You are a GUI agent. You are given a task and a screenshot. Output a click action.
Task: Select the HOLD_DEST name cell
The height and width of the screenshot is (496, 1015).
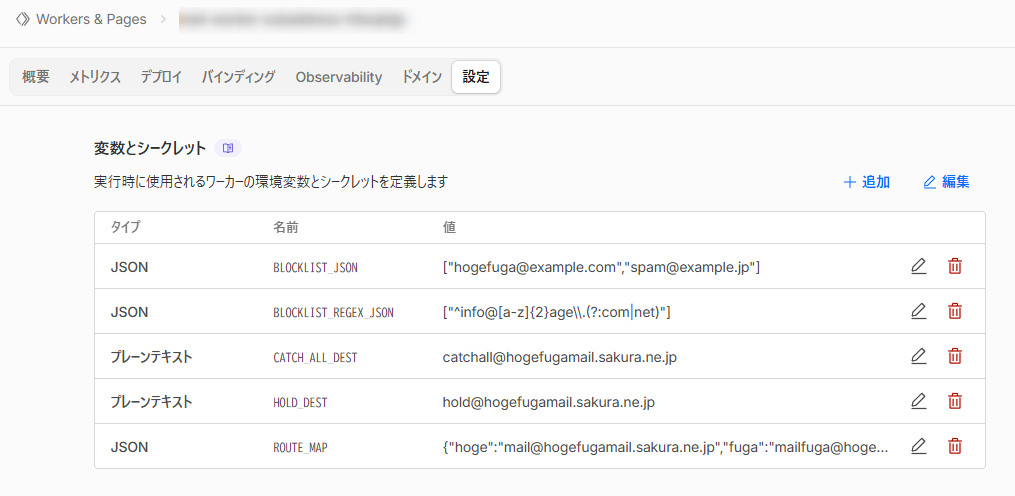(x=300, y=403)
